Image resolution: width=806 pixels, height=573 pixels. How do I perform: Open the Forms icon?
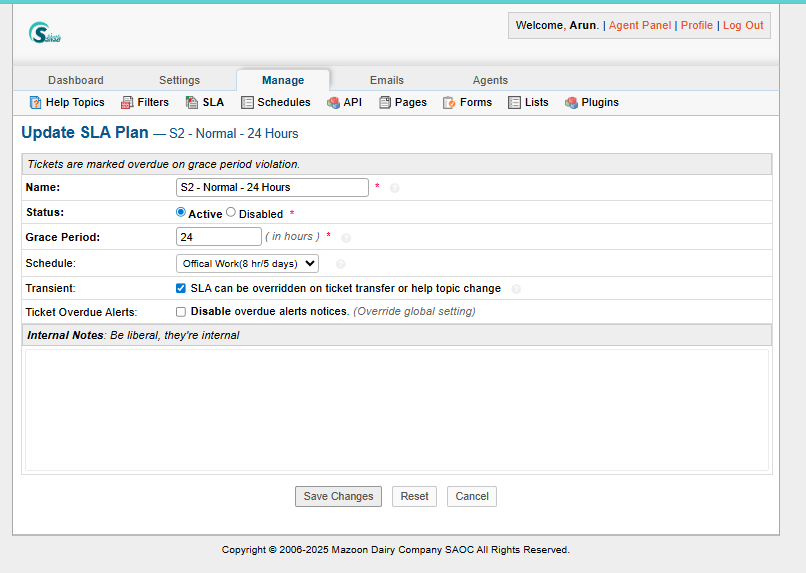pos(450,103)
